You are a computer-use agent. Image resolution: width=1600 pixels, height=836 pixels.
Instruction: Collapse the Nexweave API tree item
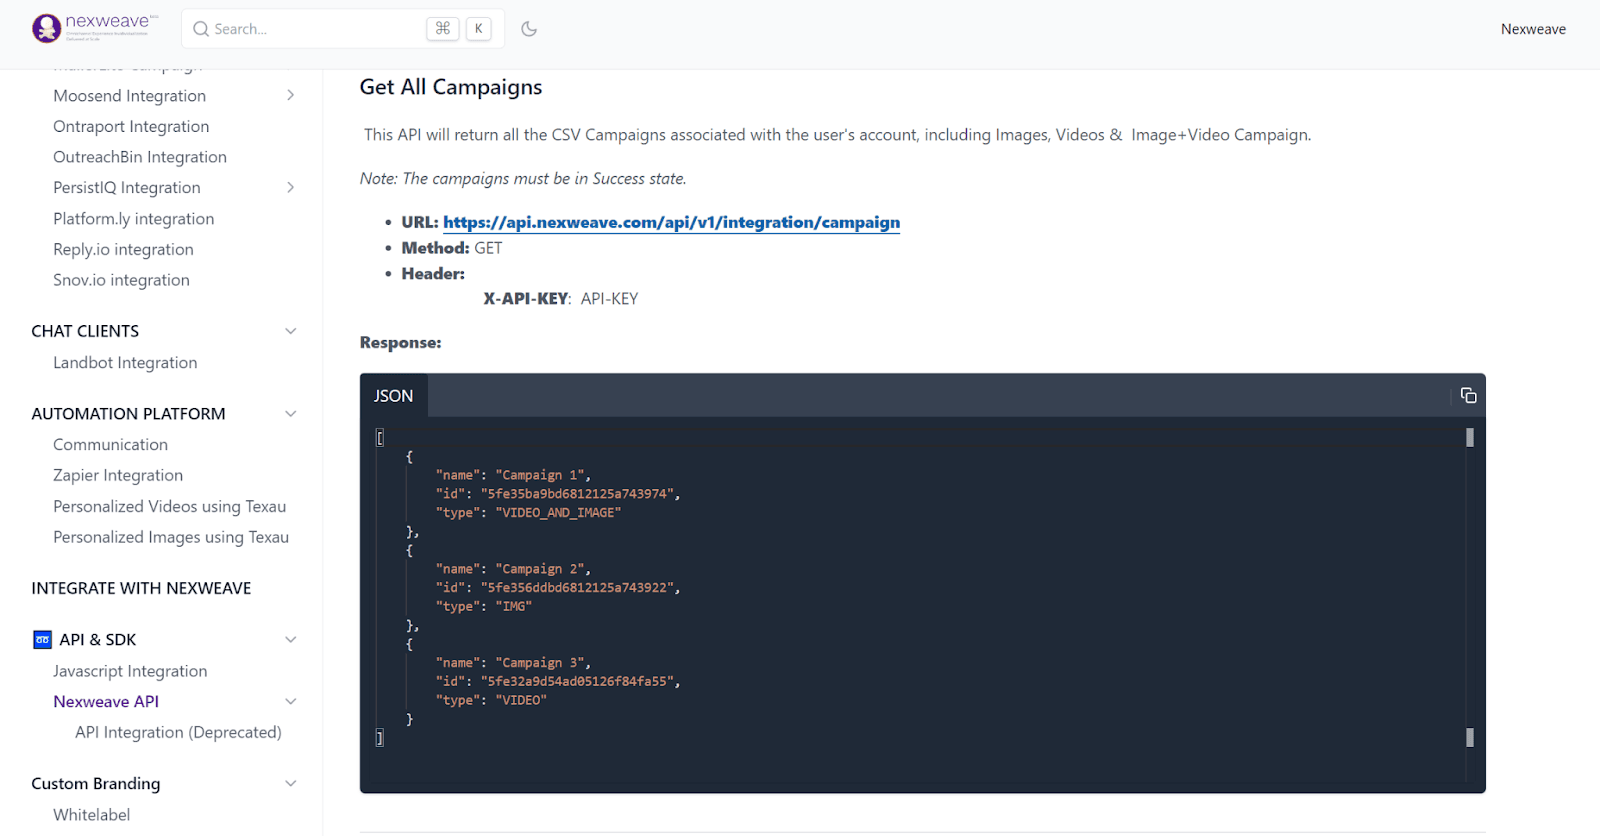click(x=290, y=702)
